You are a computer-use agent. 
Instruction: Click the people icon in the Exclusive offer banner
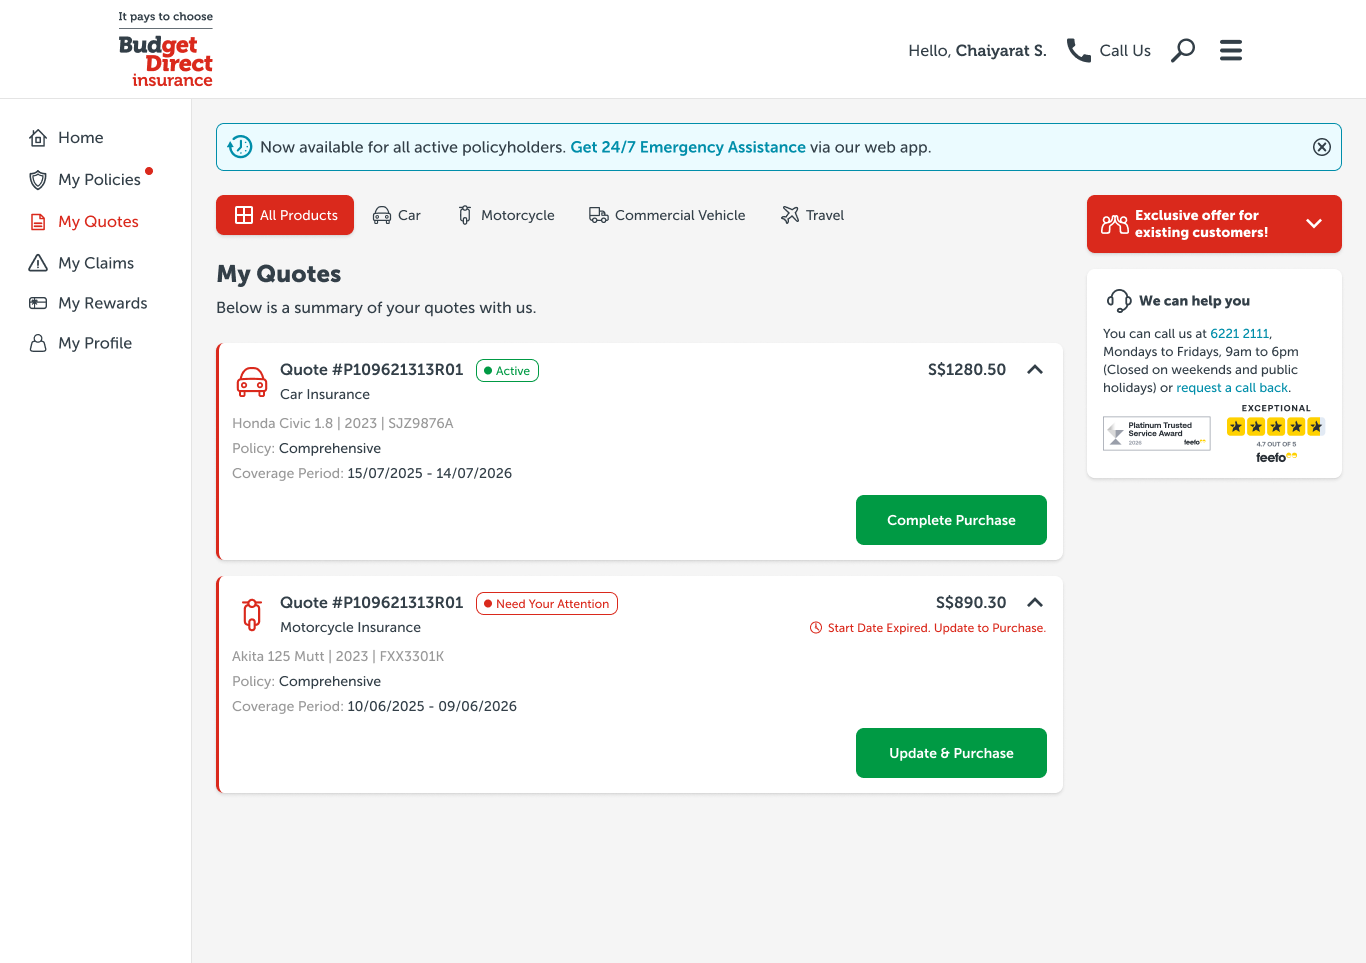(x=1114, y=224)
